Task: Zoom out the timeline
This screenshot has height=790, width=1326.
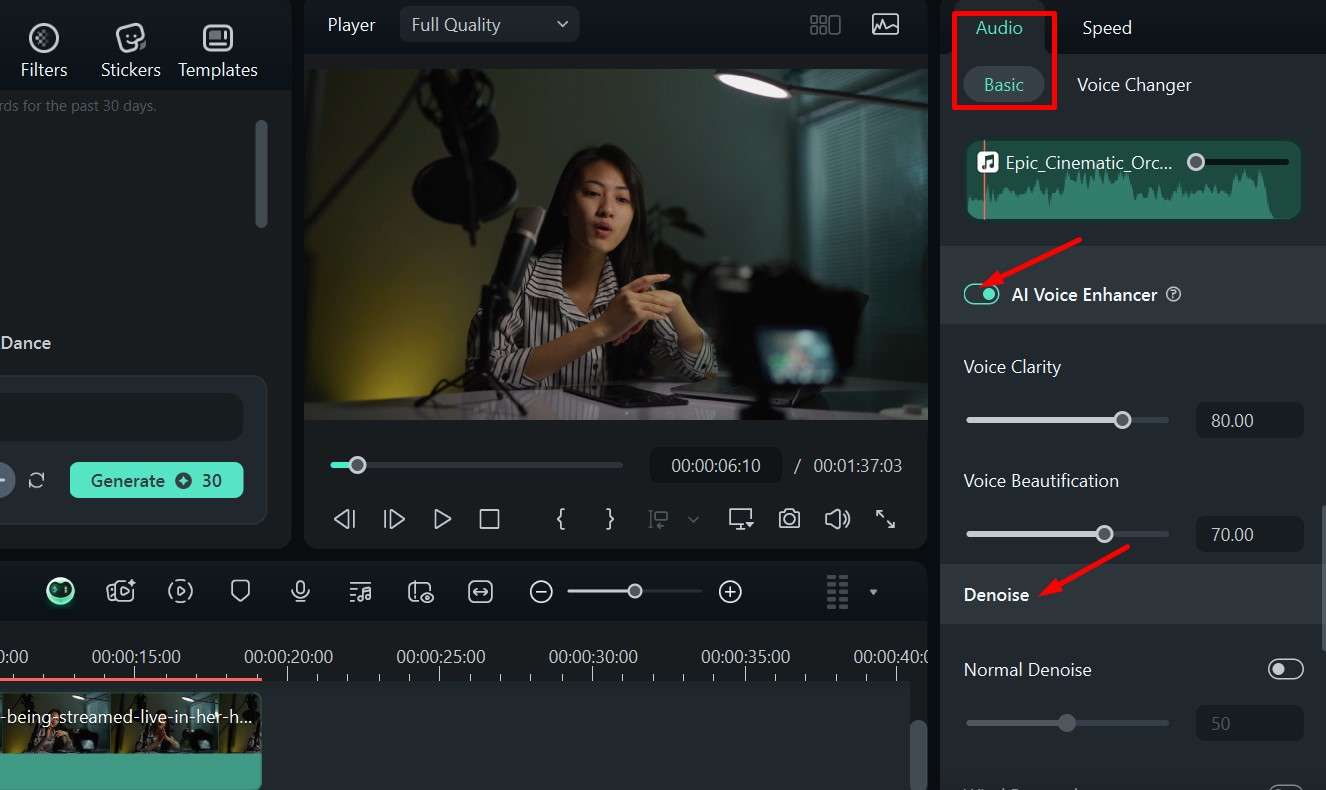Action: pyautogui.click(x=541, y=592)
